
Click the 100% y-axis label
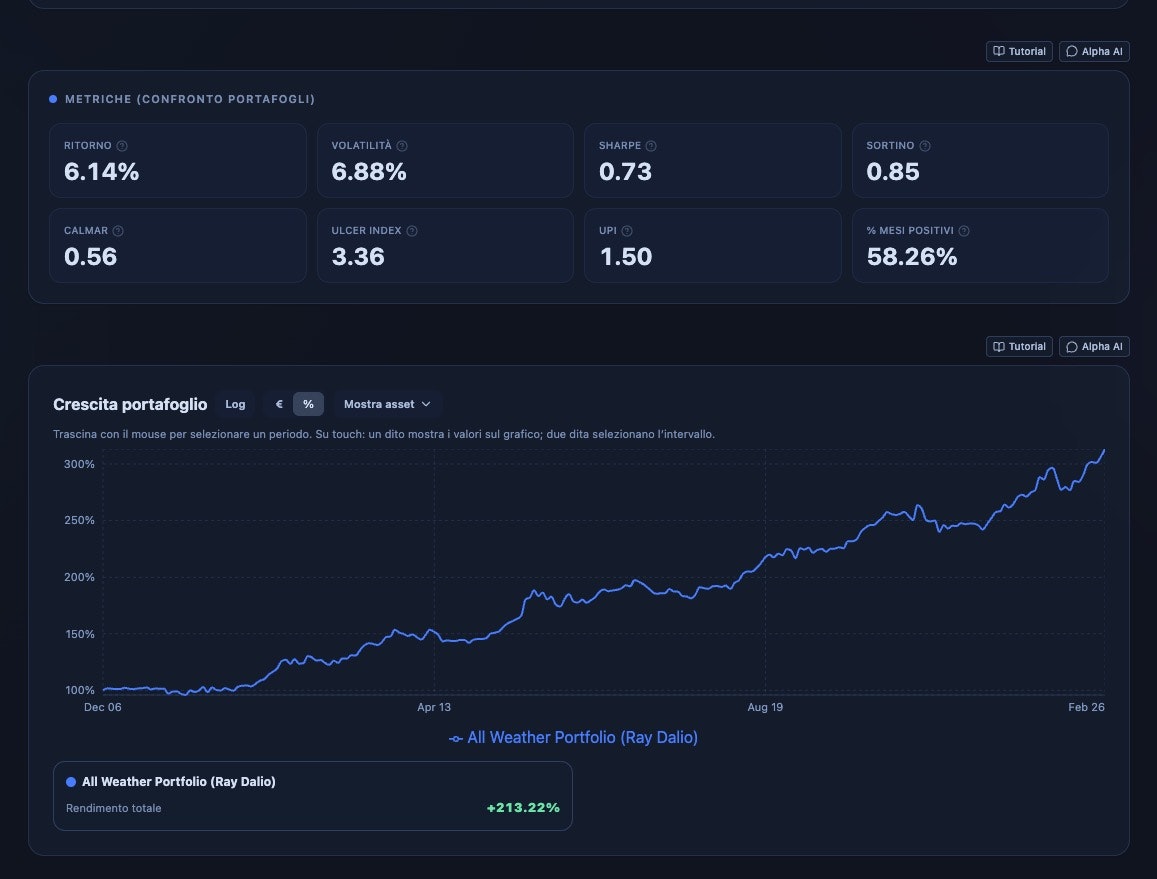coord(80,690)
